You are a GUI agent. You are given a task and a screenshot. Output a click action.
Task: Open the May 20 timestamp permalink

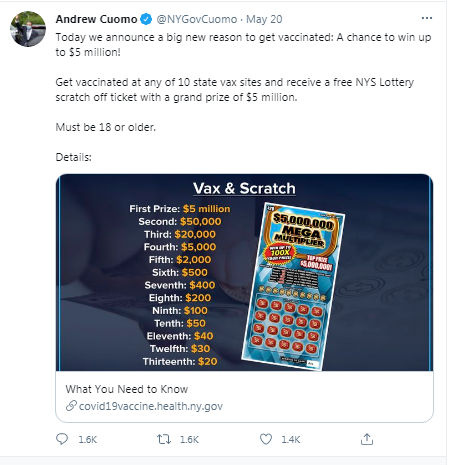coord(264,19)
